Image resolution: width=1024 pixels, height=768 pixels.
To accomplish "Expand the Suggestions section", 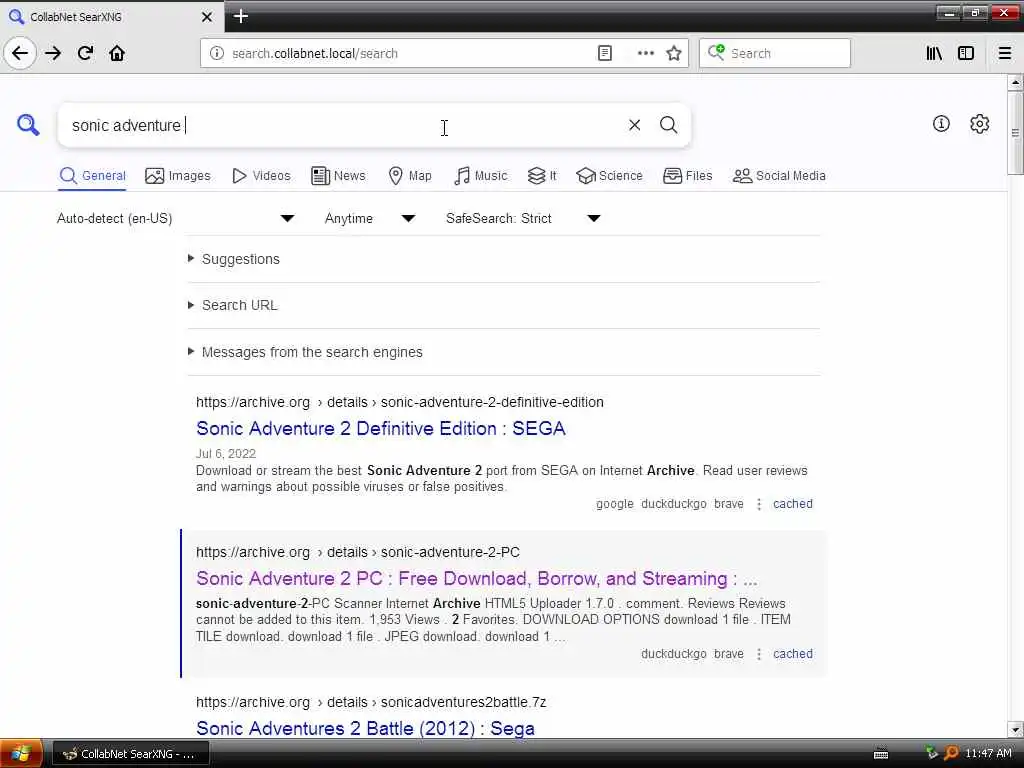I will click(241, 259).
